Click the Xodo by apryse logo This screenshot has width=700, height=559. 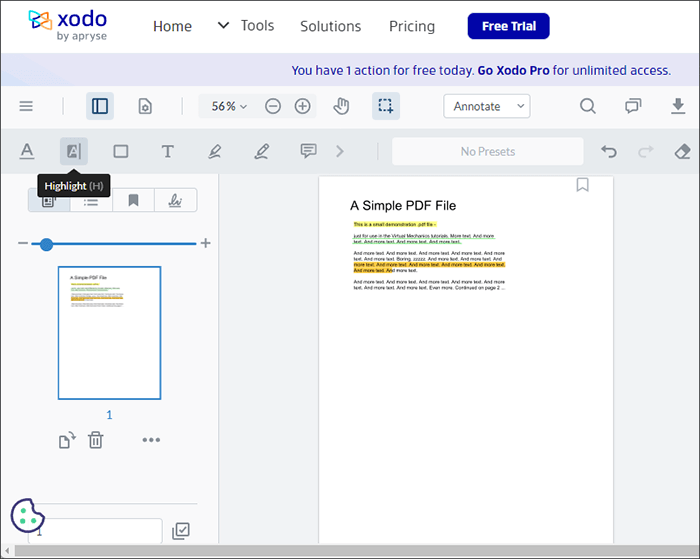(68, 25)
